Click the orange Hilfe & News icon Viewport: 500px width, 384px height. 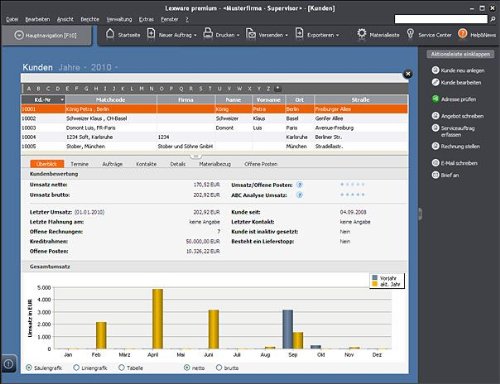pyautogui.click(x=462, y=34)
